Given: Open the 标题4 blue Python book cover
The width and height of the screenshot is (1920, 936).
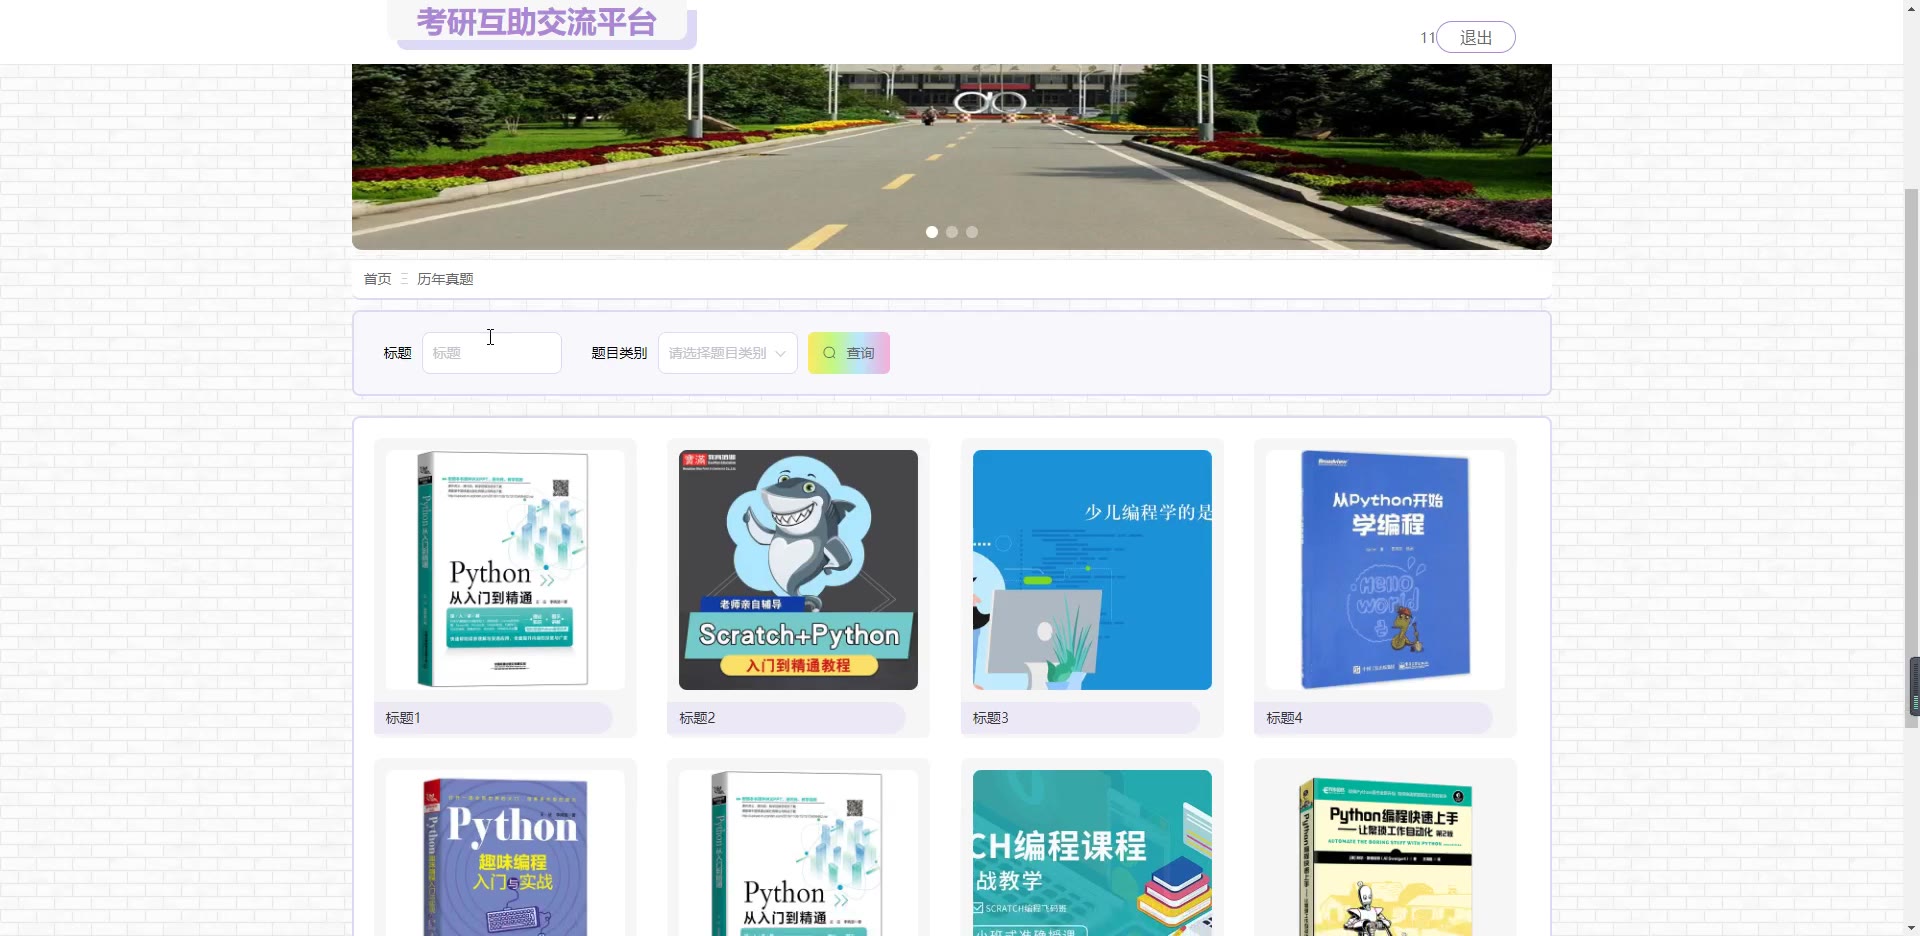Looking at the screenshot, I should [1385, 570].
